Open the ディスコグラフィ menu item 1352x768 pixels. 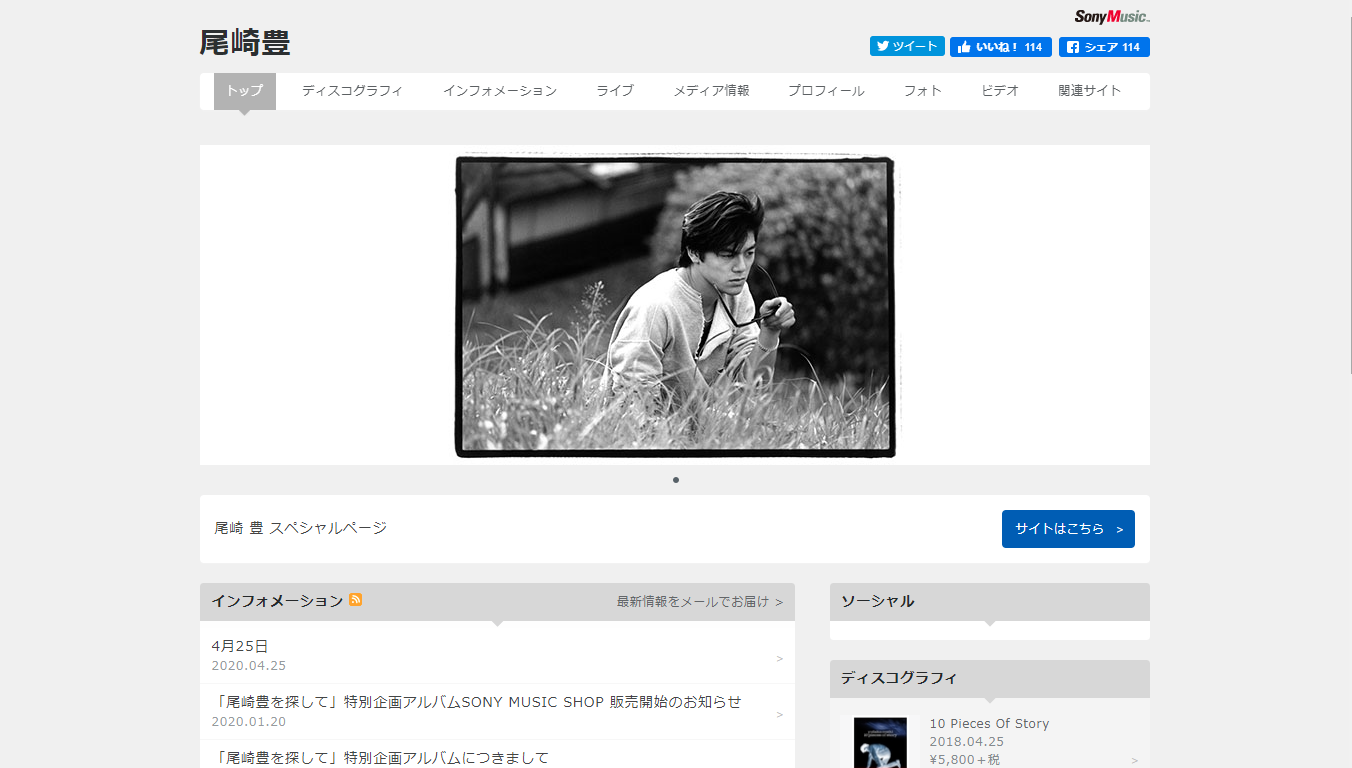click(353, 91)
